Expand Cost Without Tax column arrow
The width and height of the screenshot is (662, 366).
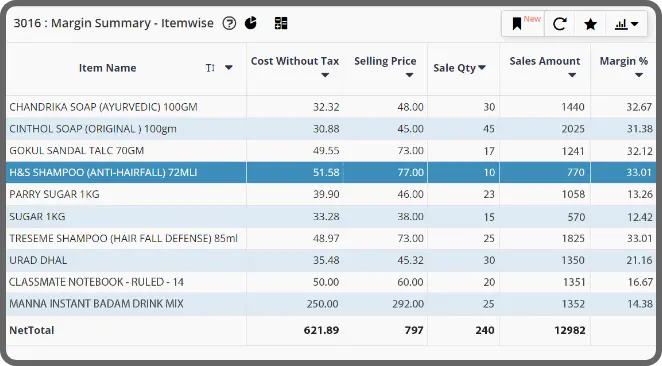click(325, 75)
